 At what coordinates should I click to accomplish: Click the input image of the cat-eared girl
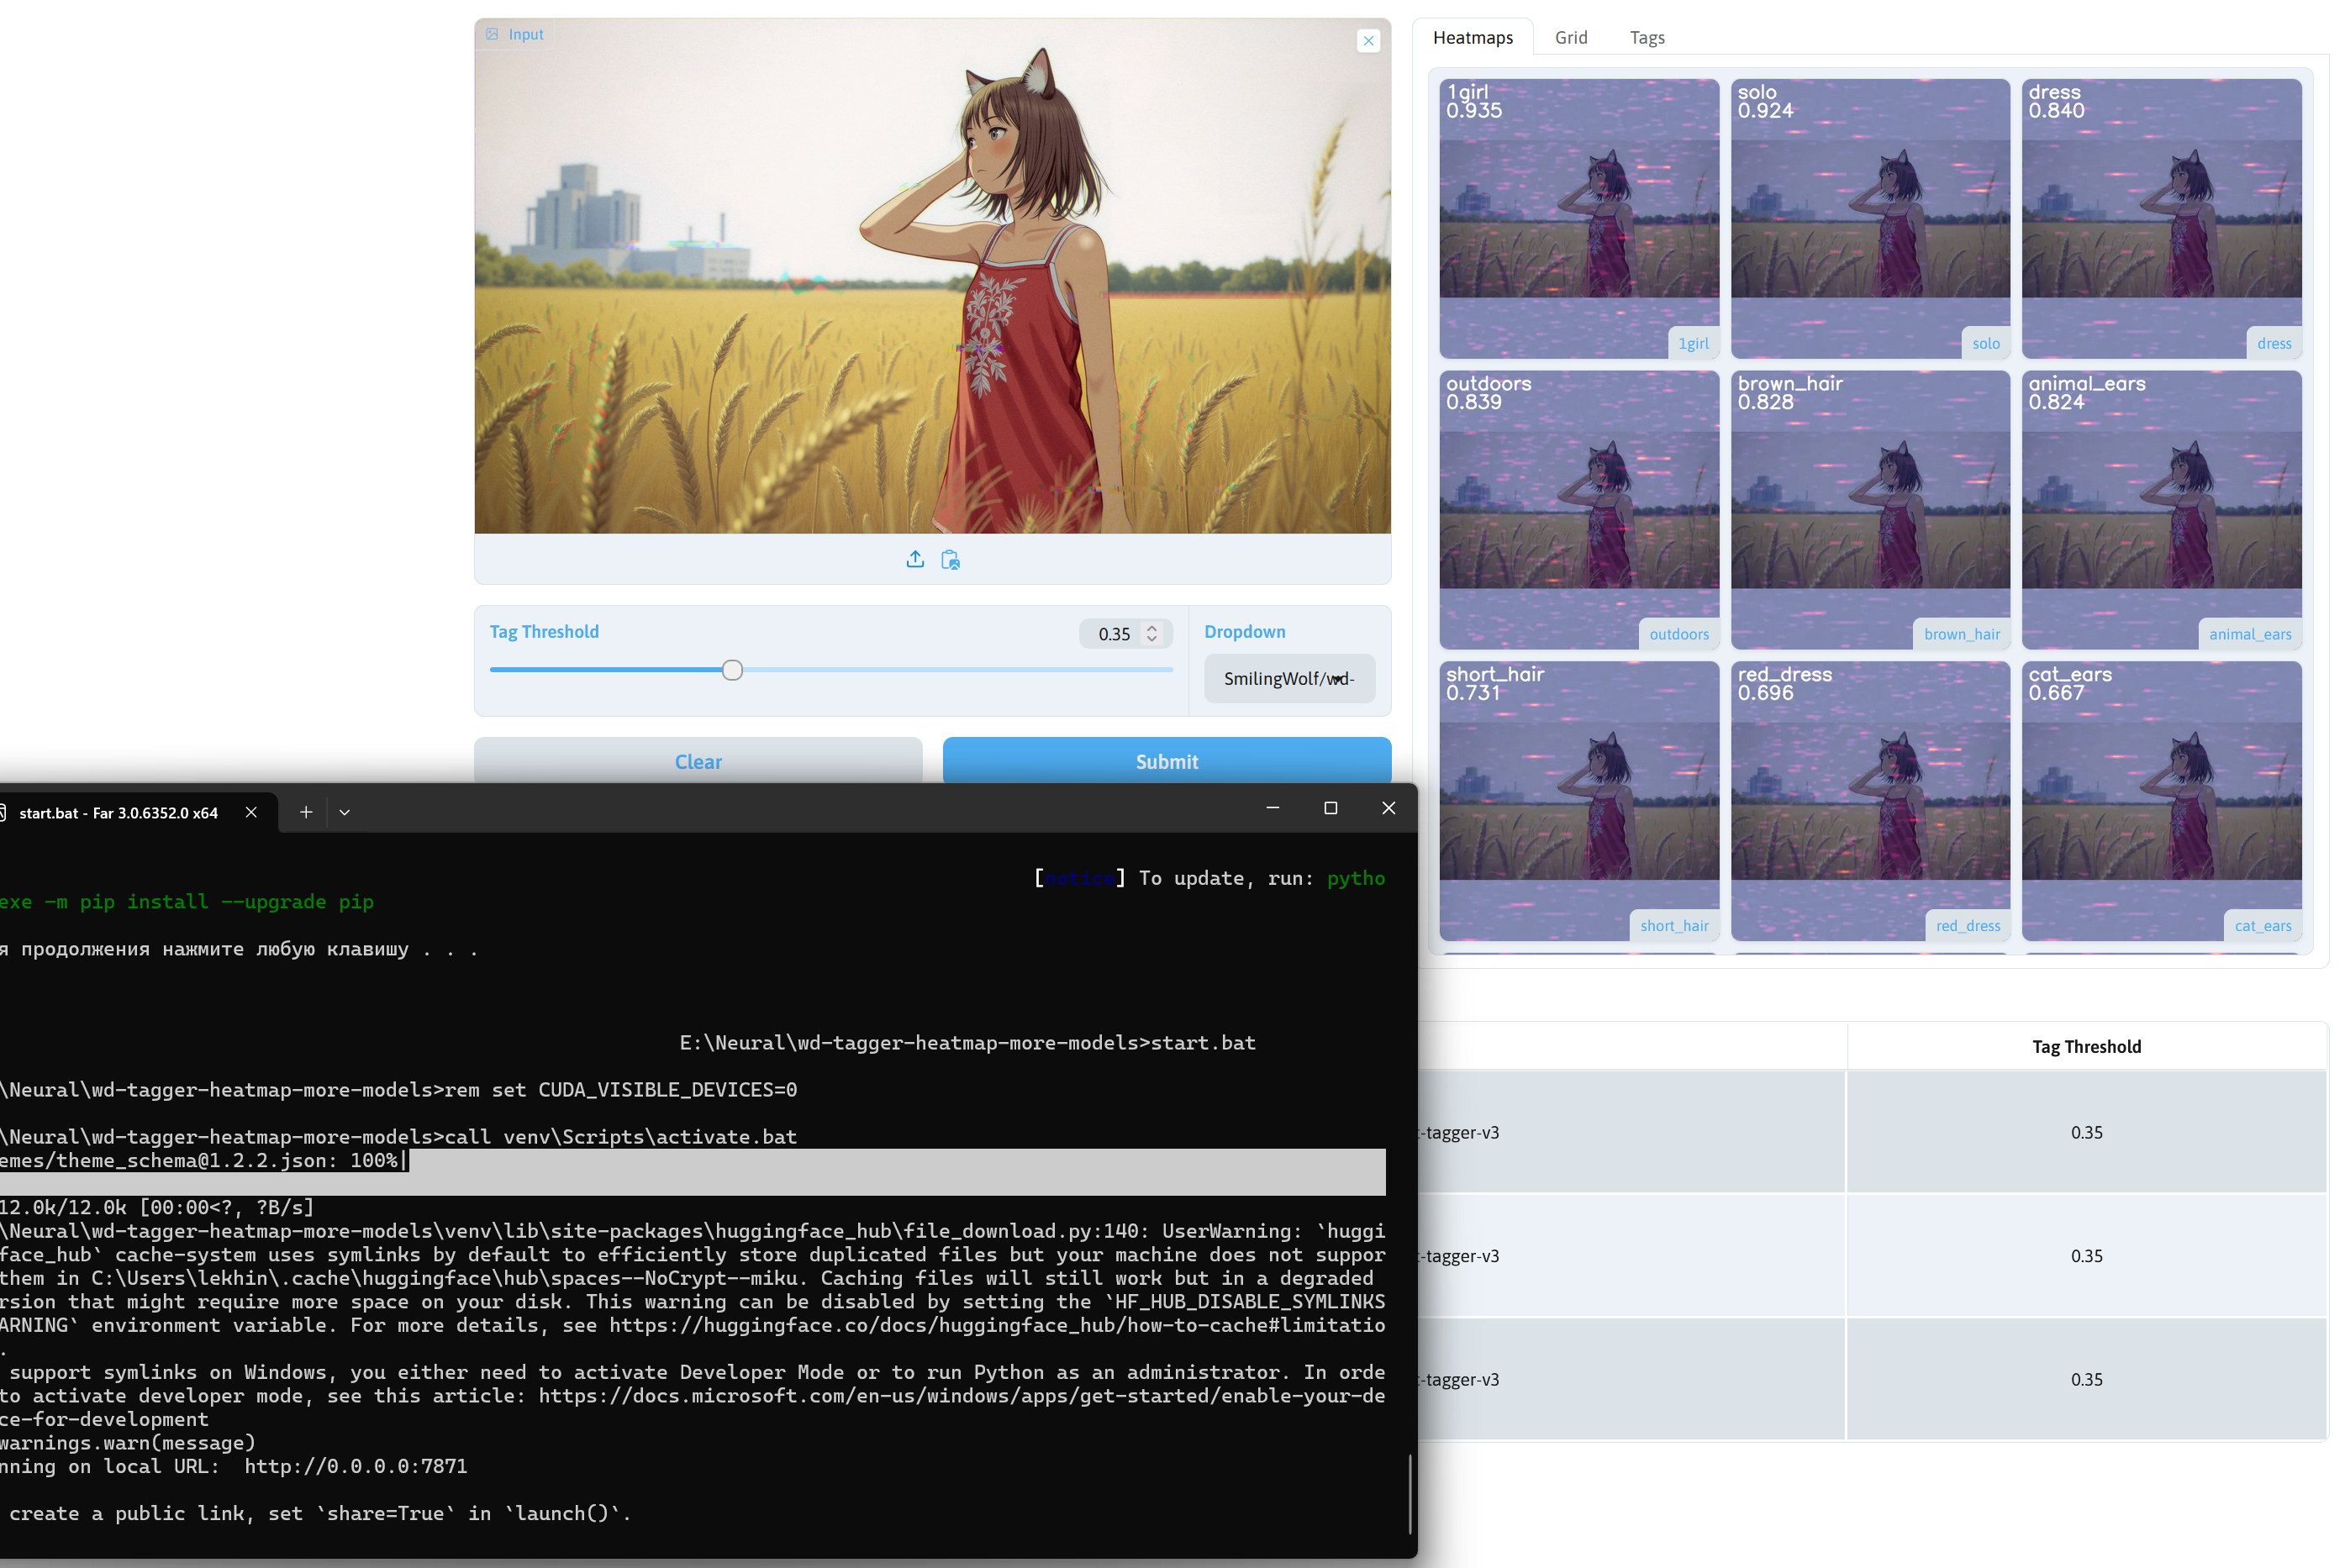pyautogui.click(x=932, y=276)
